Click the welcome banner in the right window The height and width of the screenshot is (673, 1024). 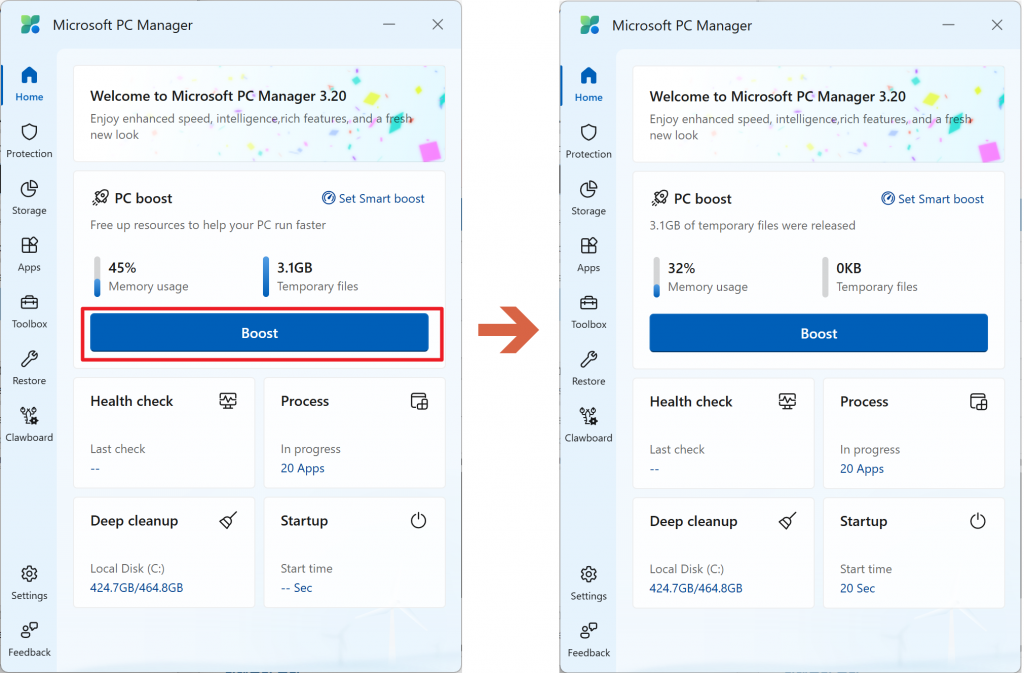tap(818, 114)
